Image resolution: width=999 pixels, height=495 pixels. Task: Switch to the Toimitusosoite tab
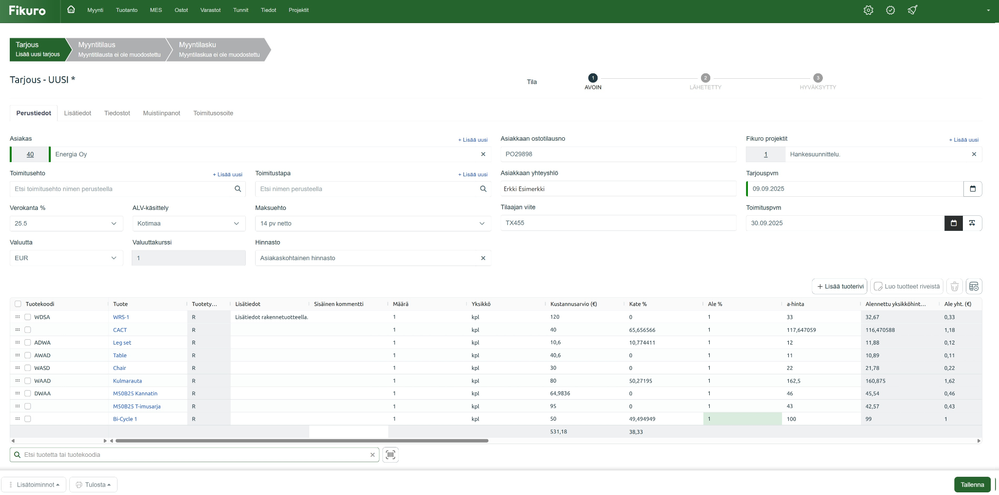[213, 113]
